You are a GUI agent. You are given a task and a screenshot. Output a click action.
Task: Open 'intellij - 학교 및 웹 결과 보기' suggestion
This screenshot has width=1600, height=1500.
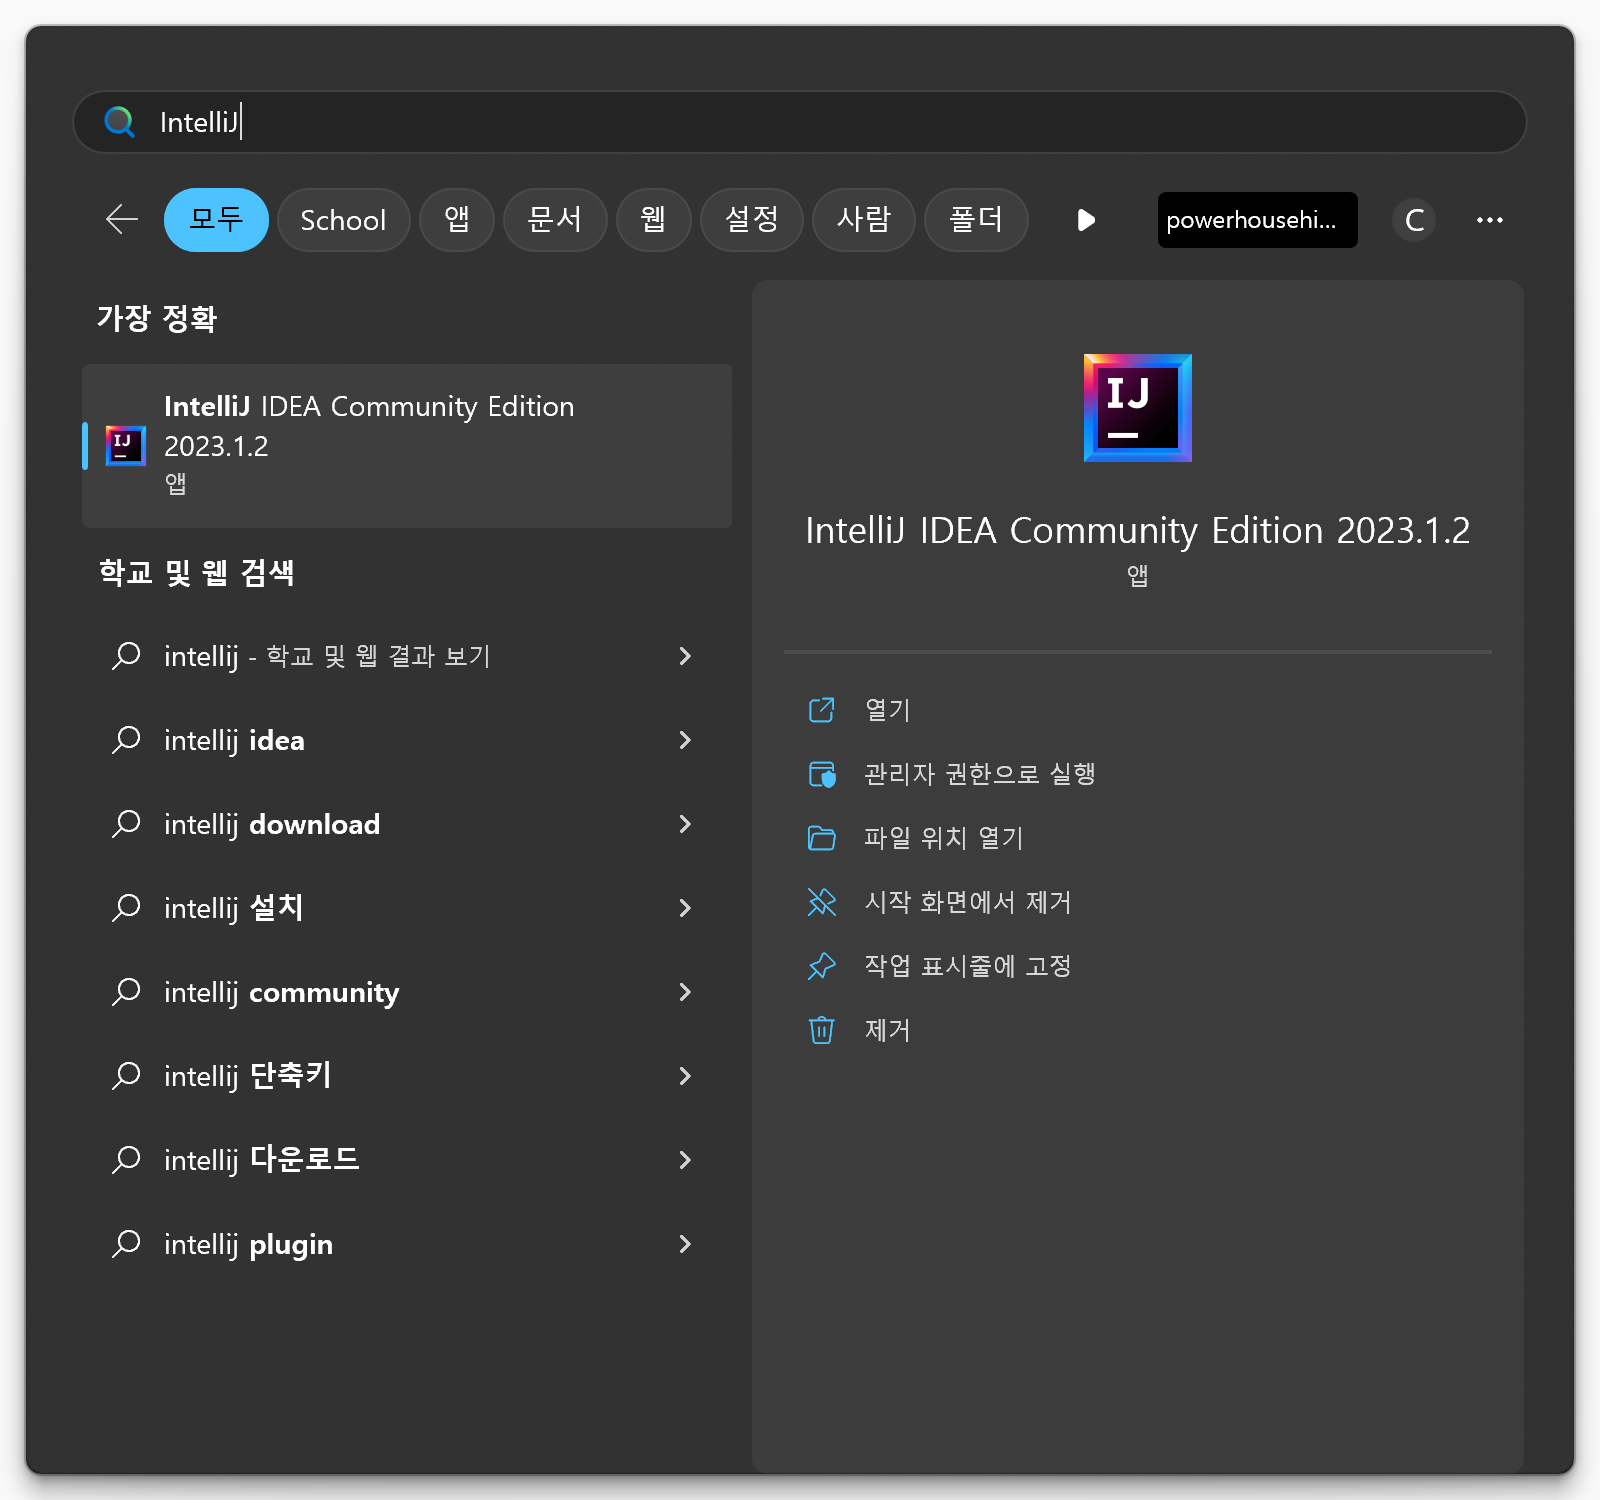coord(407,656)
